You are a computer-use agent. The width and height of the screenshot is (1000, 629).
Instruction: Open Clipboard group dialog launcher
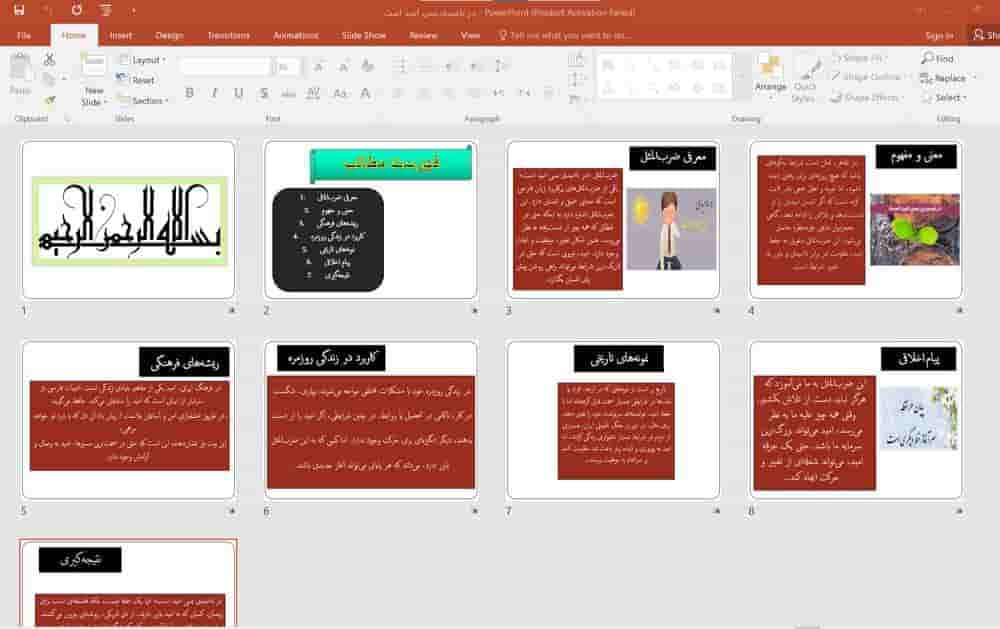[67, 119]
